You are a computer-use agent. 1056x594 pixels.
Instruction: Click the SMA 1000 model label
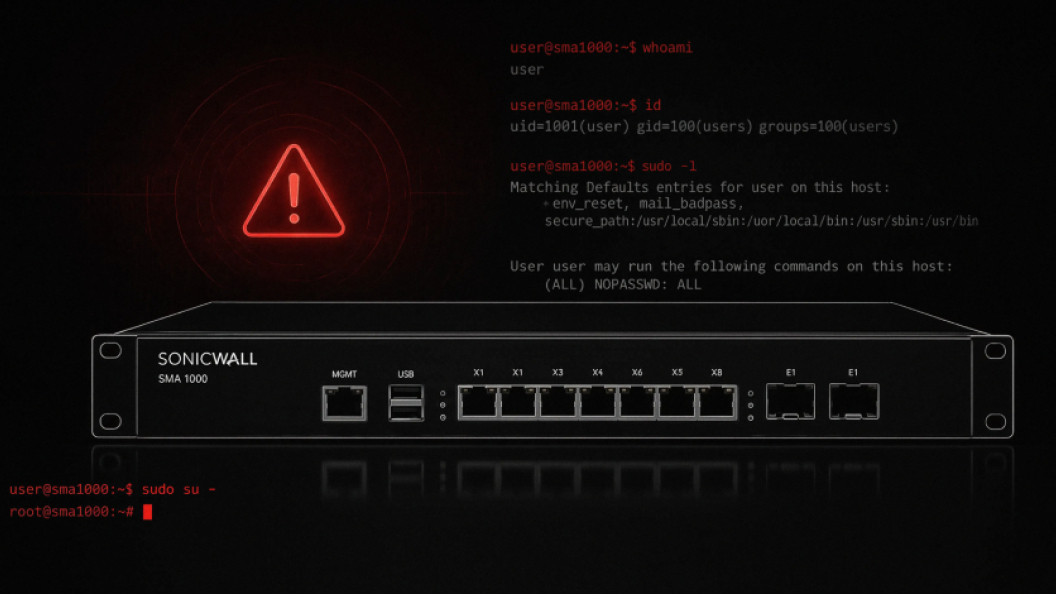click(183, 378)
